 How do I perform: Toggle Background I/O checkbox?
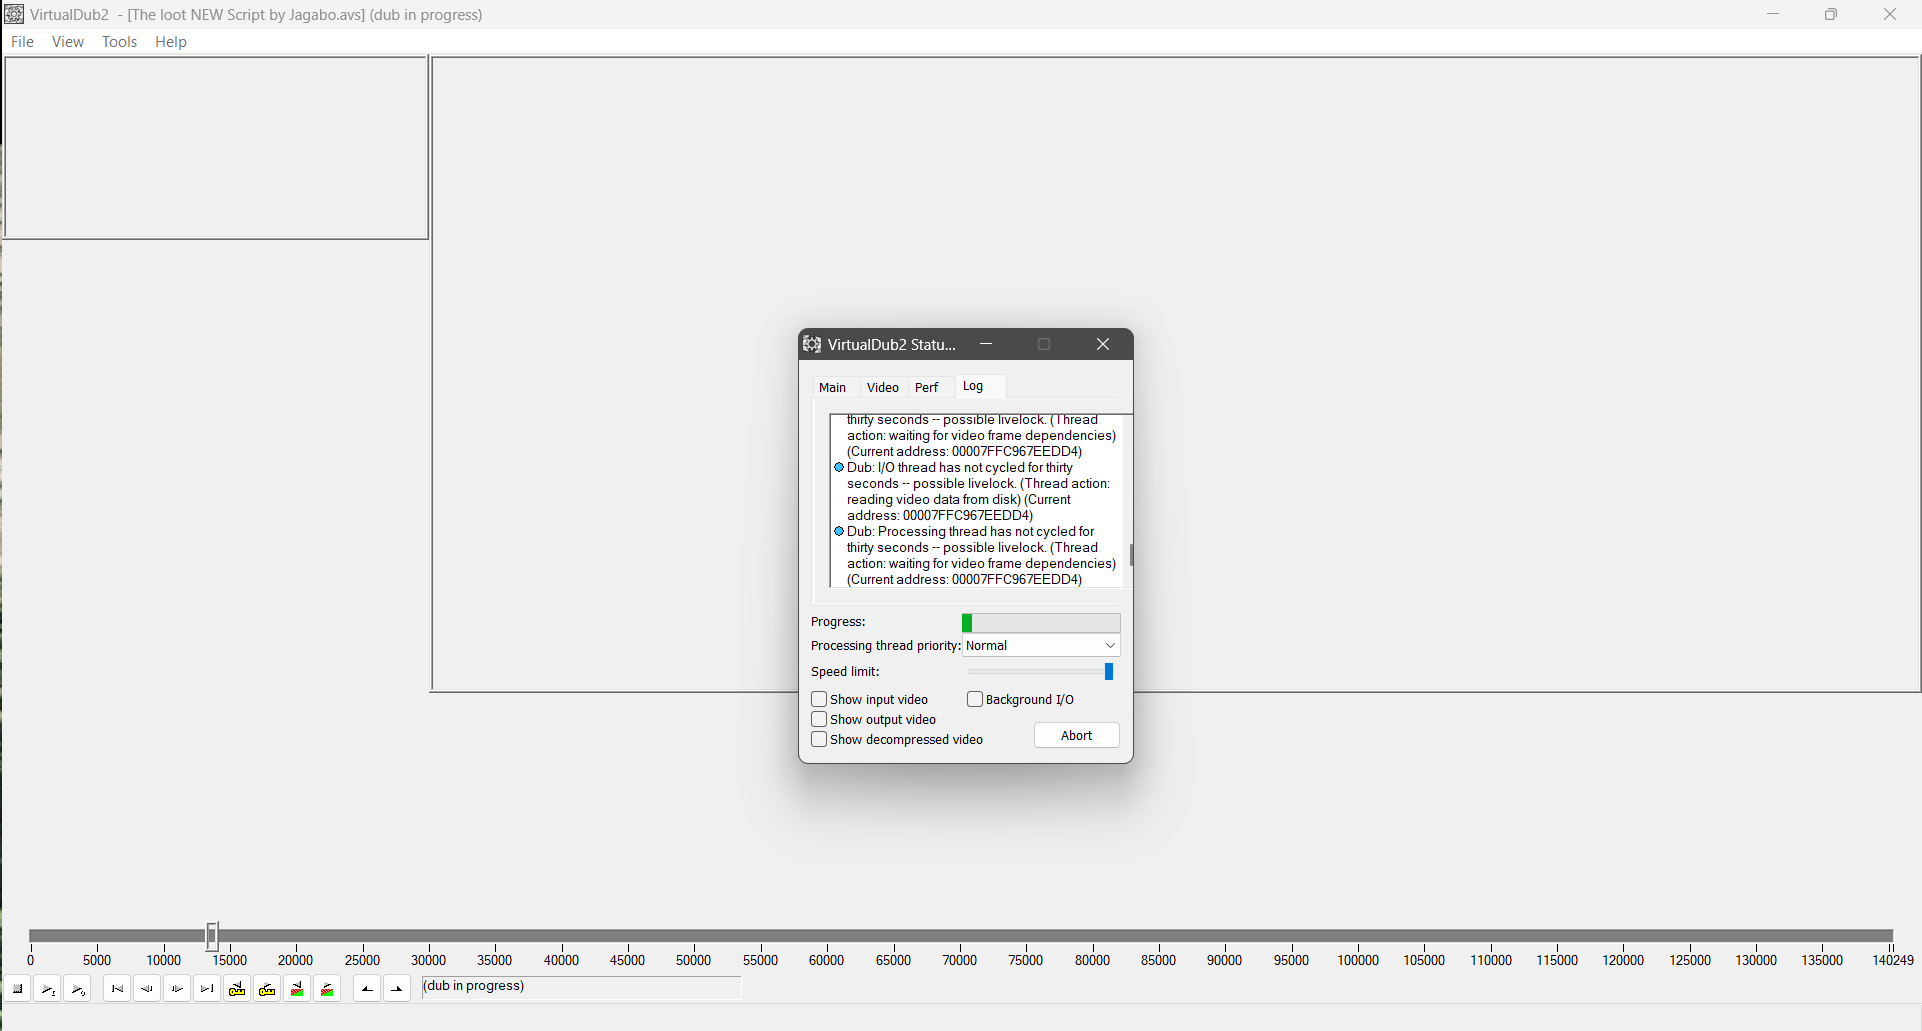975,700
